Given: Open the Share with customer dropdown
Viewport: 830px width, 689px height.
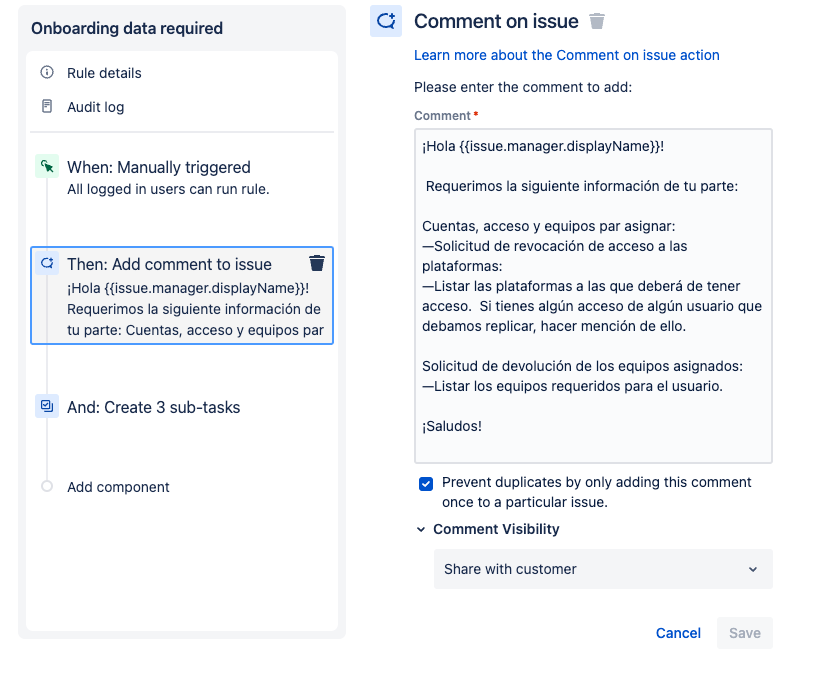Looking at the screenshot, I should (603, 569).
